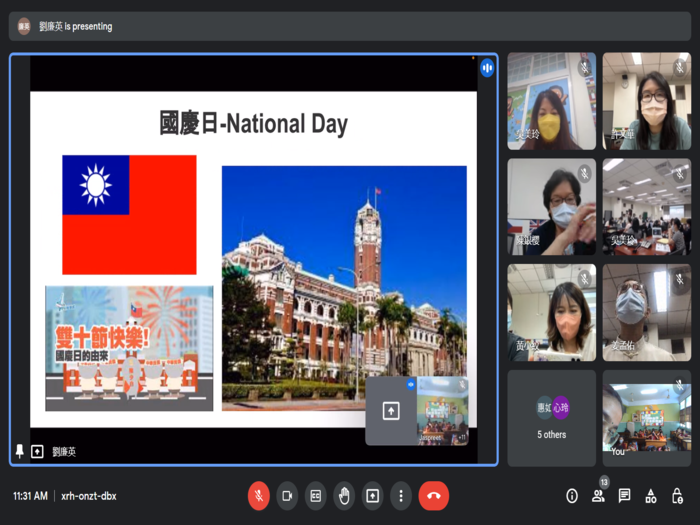Show the people list with 13 badge
700x525 pixels.
pyautogui.click(x=598, y=496)
